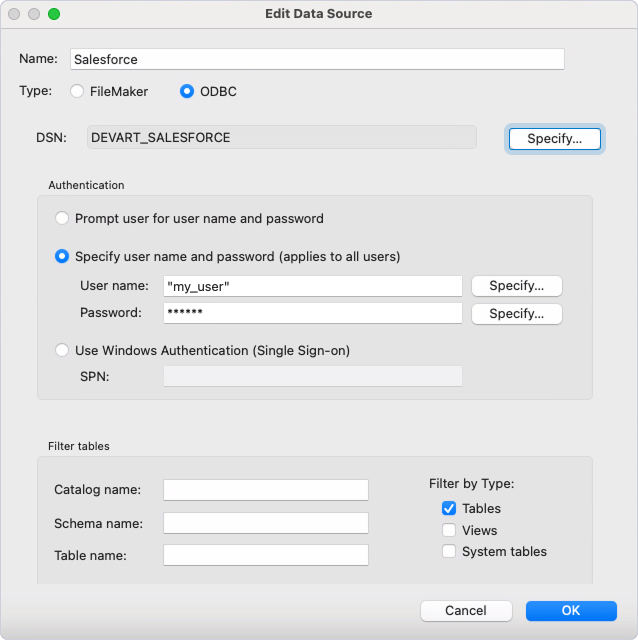Choose Prompt user for user name and password
This screenshot has height=640, width=638.
tap(62, 218)
